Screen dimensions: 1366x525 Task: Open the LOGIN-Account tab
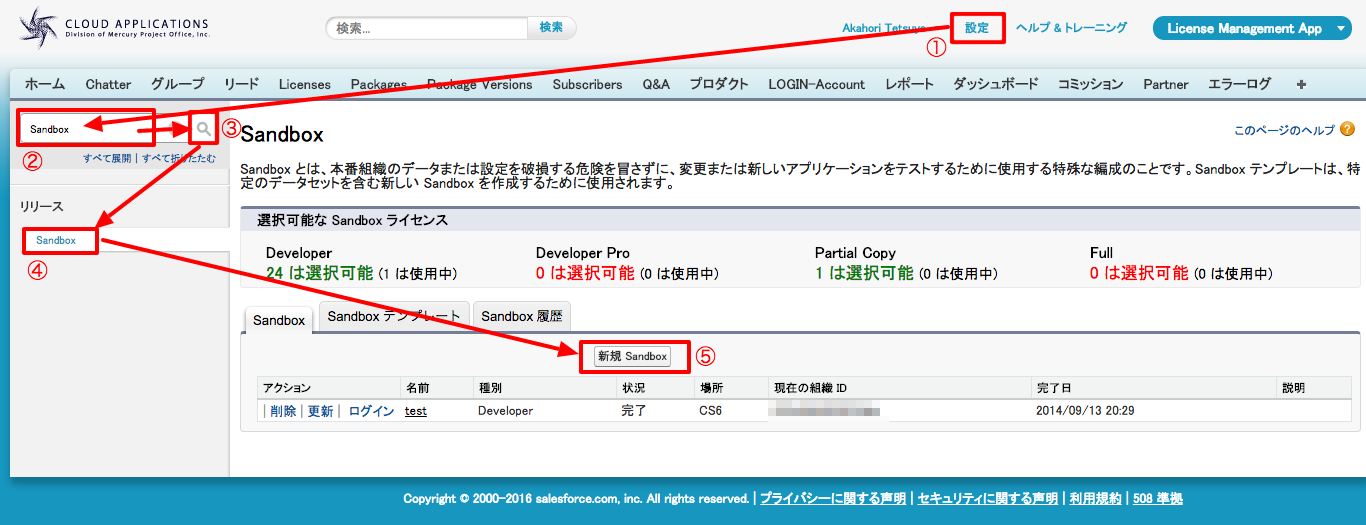click(817, 84)
